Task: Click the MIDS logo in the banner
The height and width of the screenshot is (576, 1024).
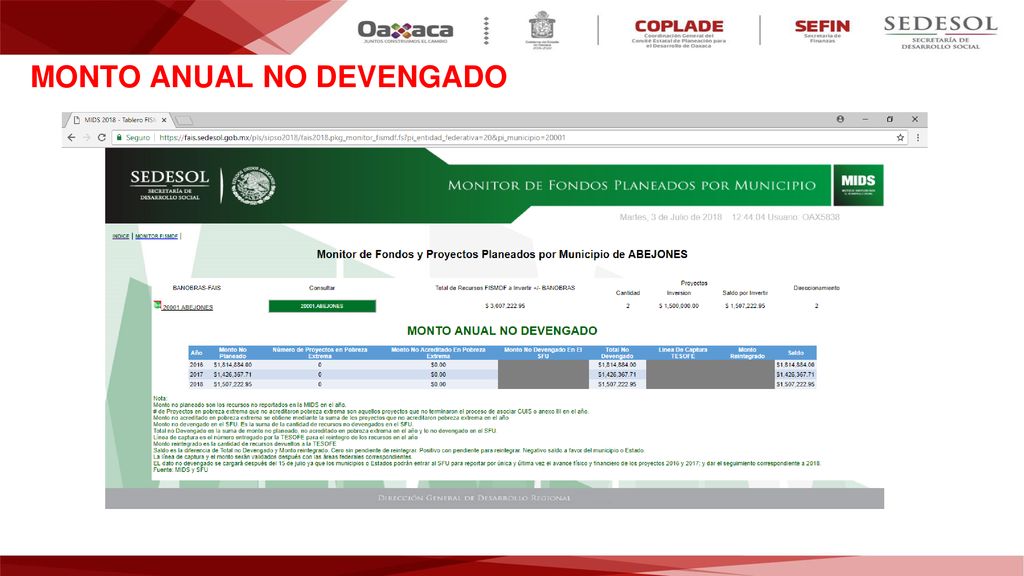Action: [x=858, y=185]
